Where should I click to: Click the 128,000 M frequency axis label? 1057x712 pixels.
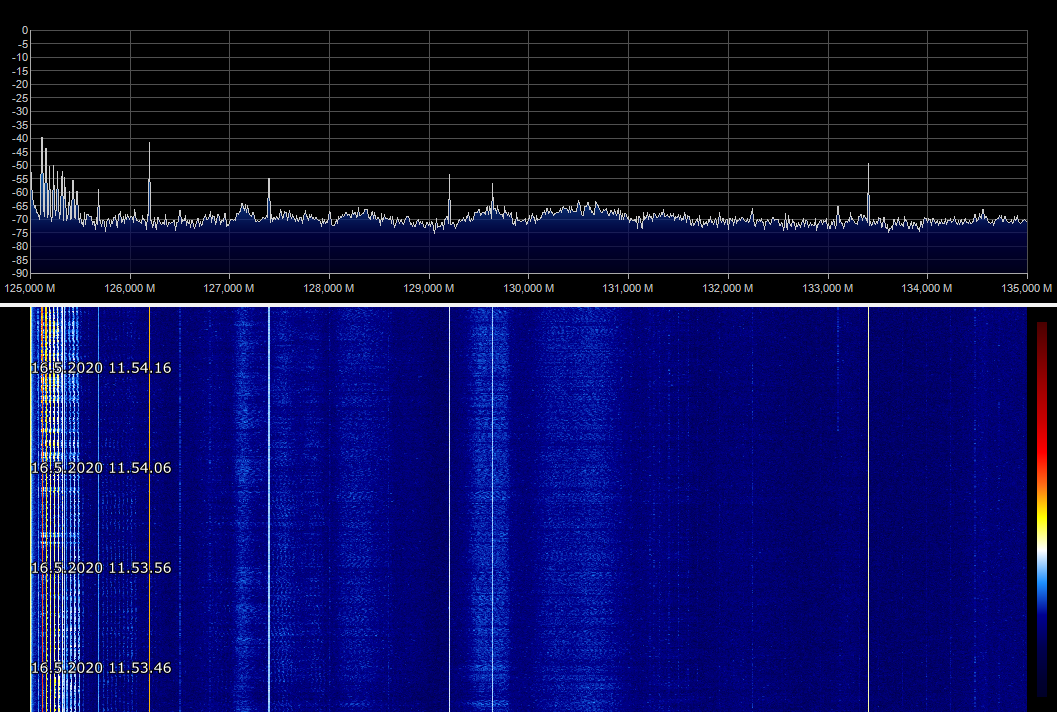click(x=329, y=289)
